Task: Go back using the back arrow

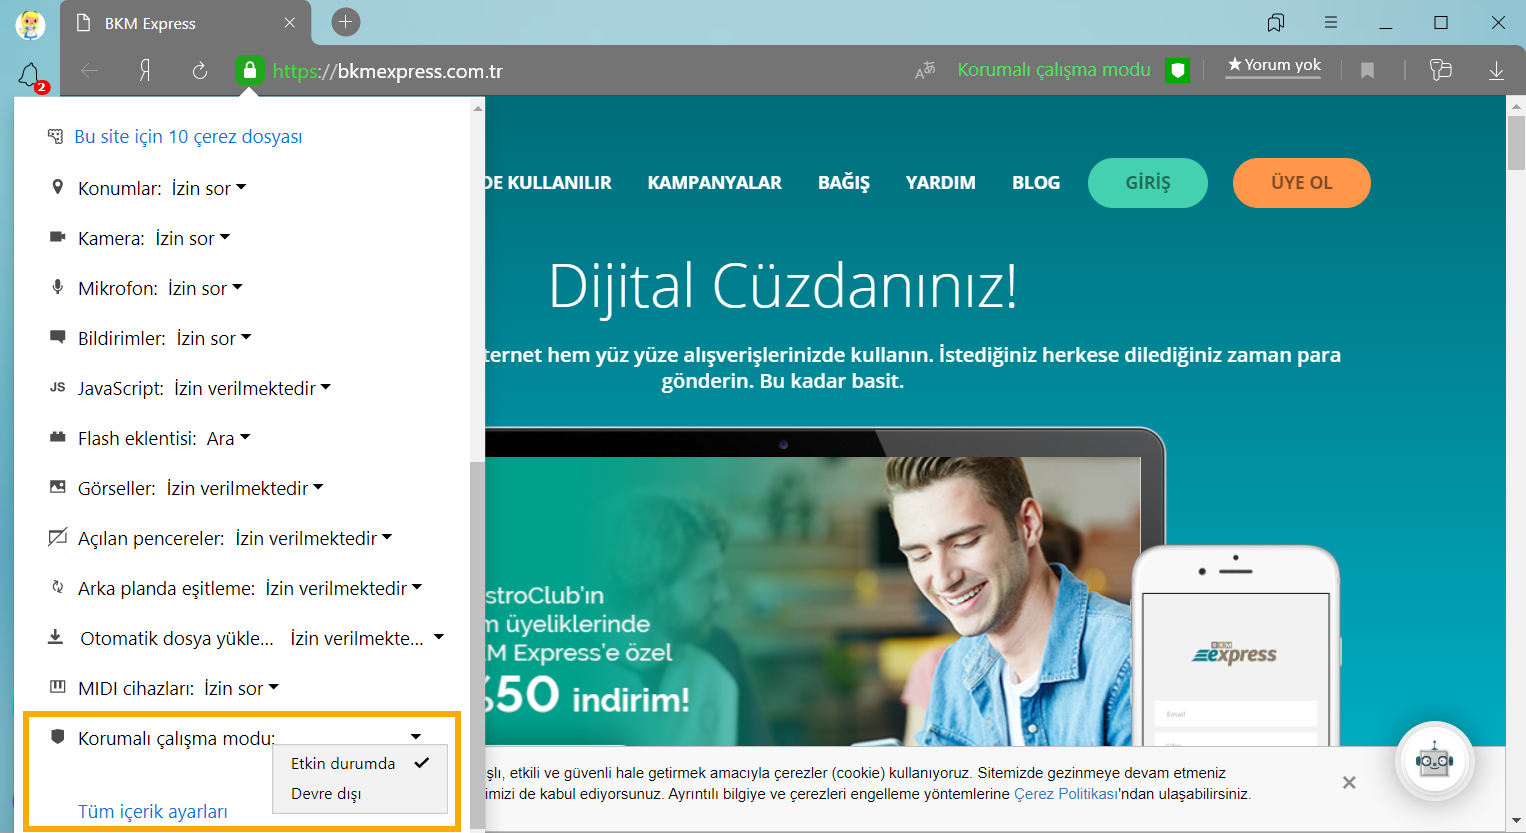Action: pos(90,71)
